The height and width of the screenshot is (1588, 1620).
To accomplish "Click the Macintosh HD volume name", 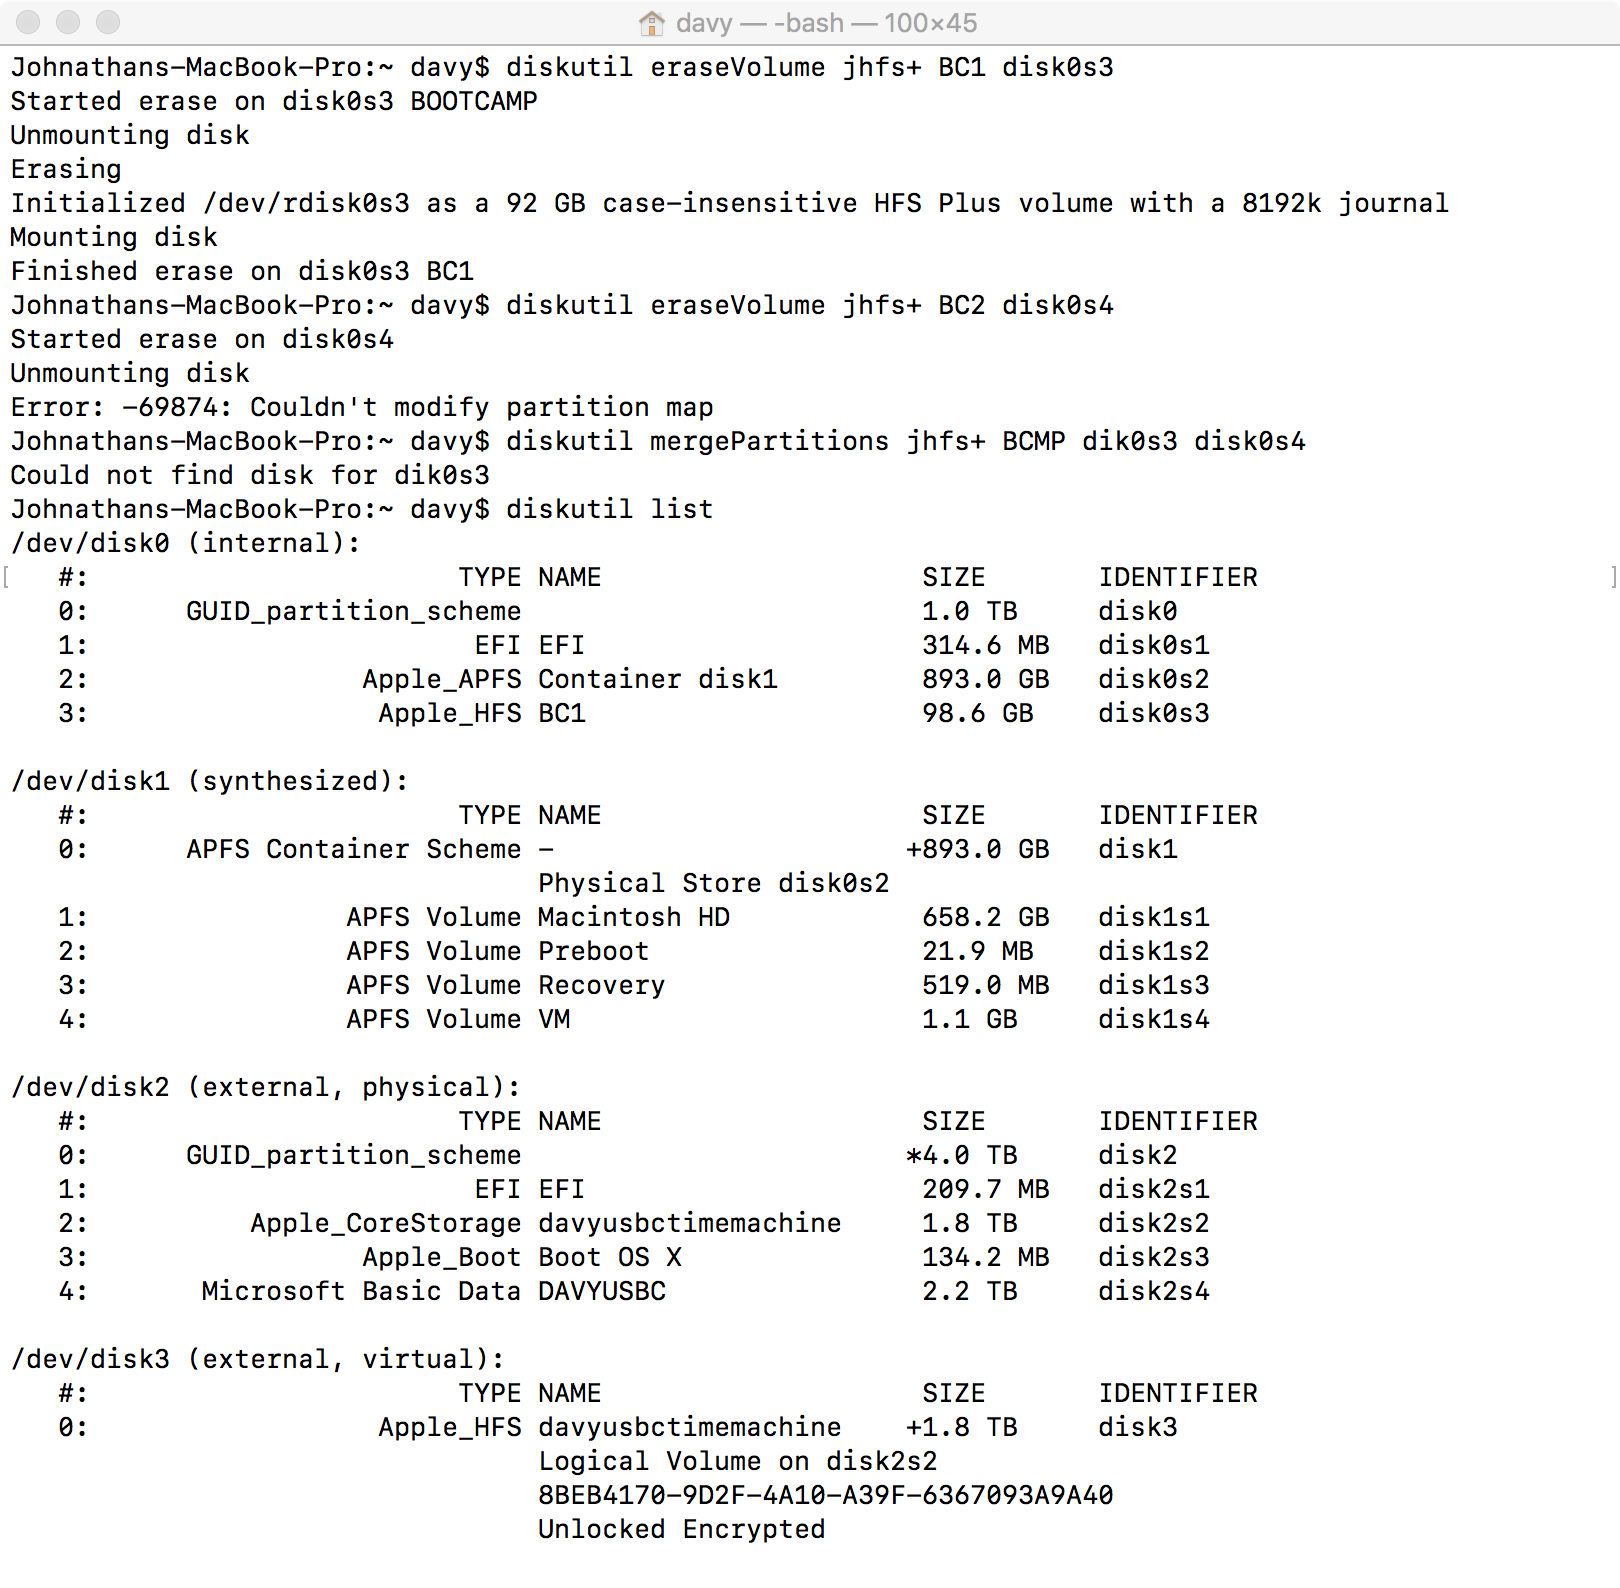I will click(x=634, y=917).
